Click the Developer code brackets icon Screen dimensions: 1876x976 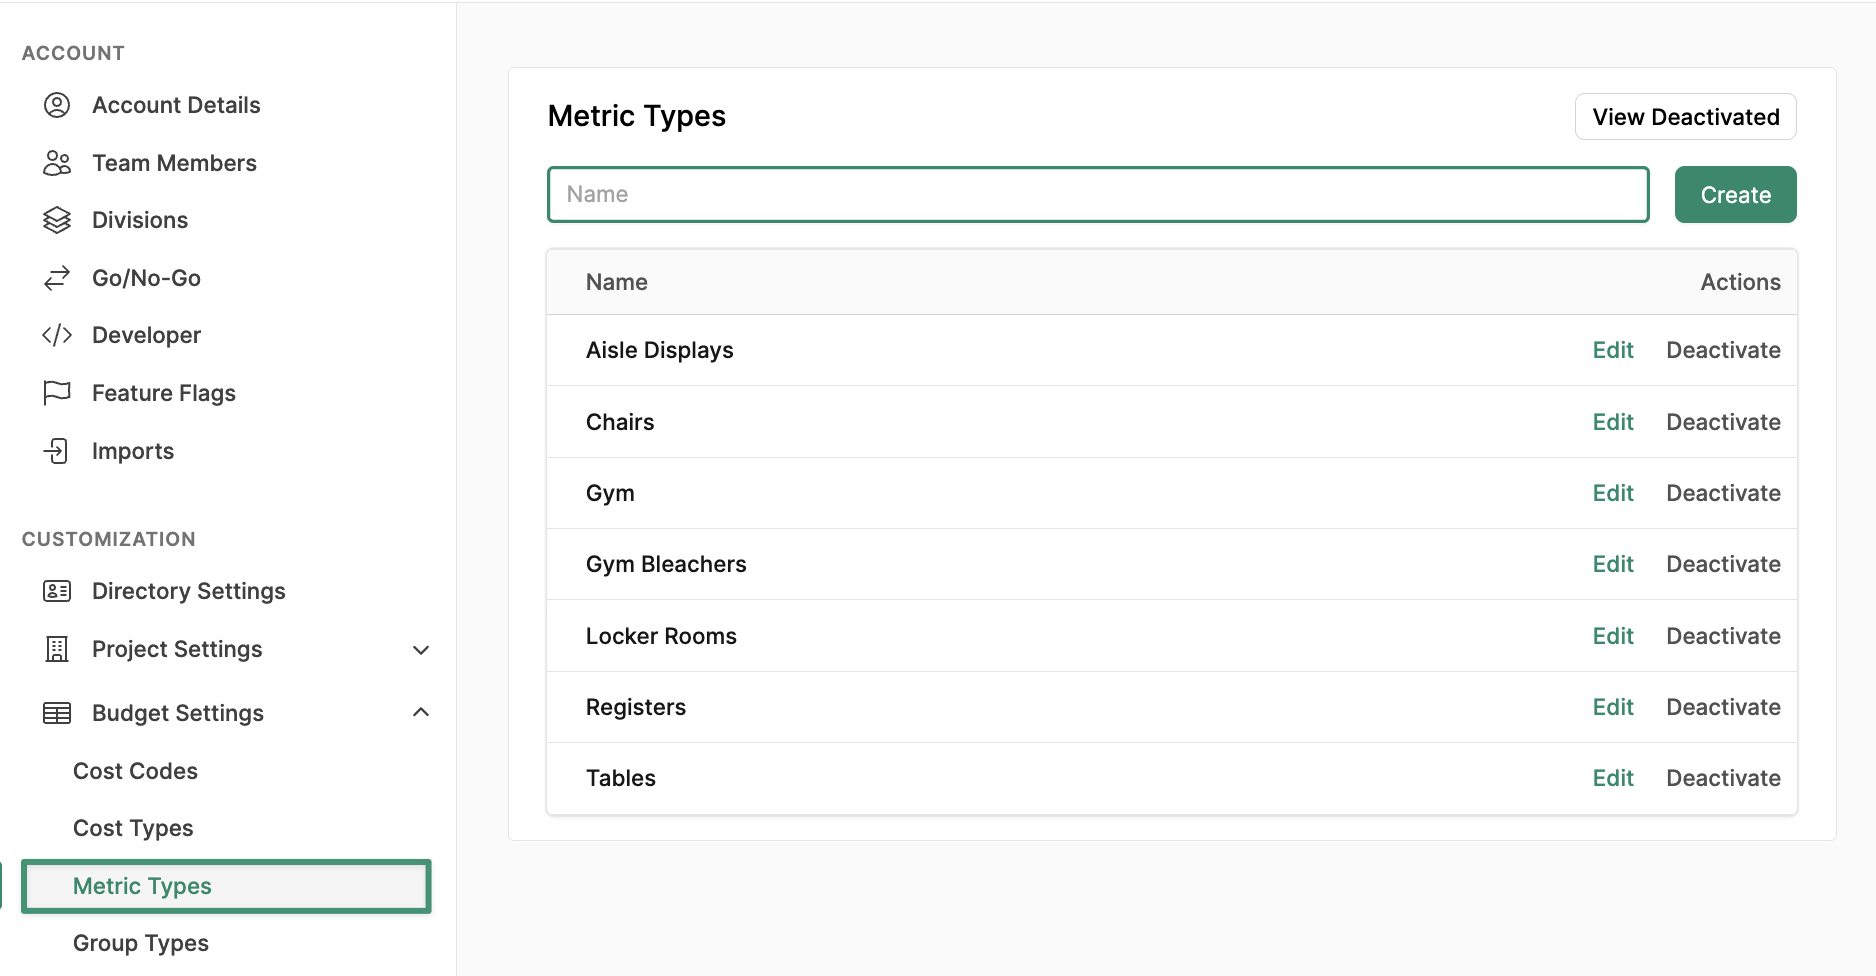pos(57,335)
